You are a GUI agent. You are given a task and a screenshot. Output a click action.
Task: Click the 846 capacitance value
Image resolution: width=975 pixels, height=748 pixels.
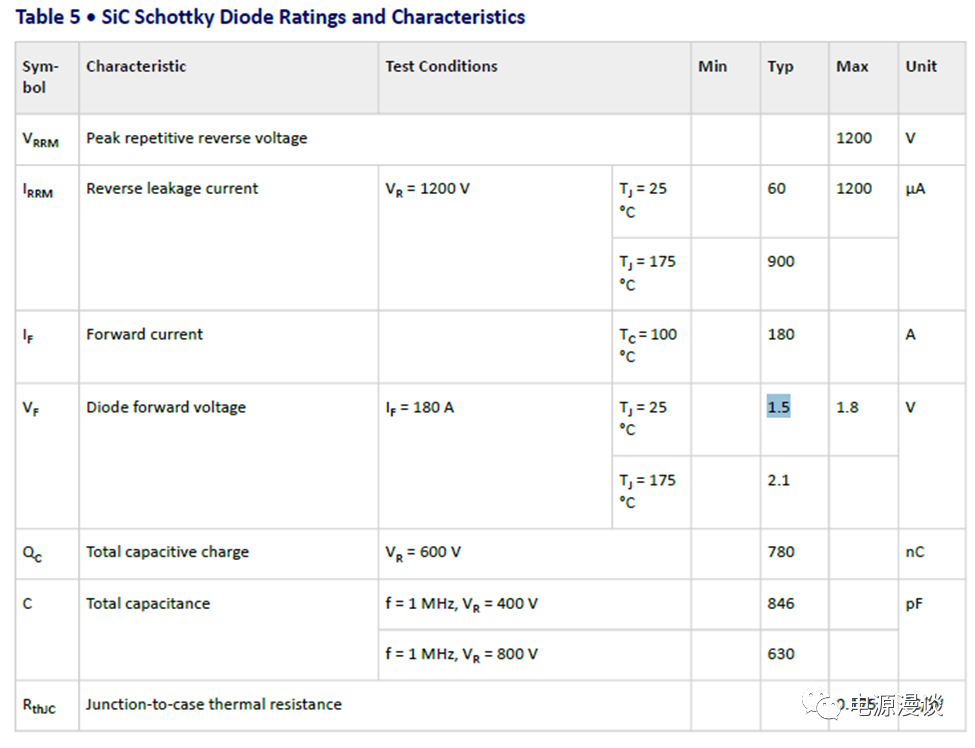(781, 603)
